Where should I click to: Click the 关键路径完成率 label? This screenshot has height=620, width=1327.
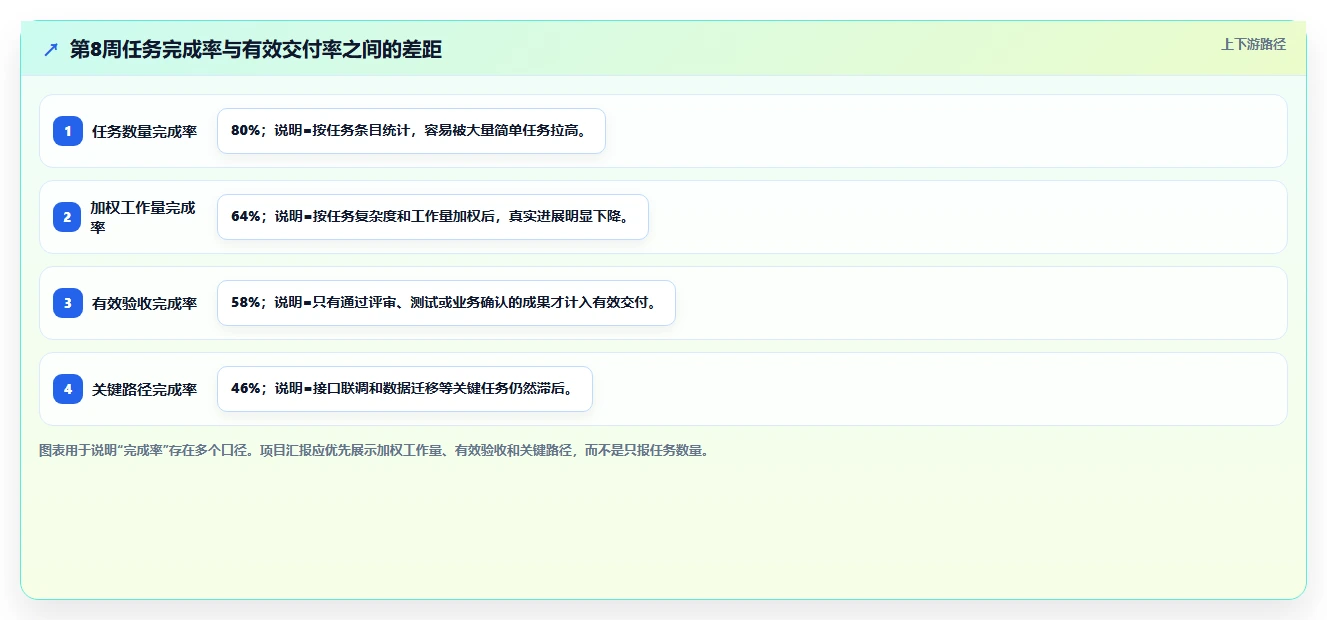pyautogui.click(x=144, y=389)
